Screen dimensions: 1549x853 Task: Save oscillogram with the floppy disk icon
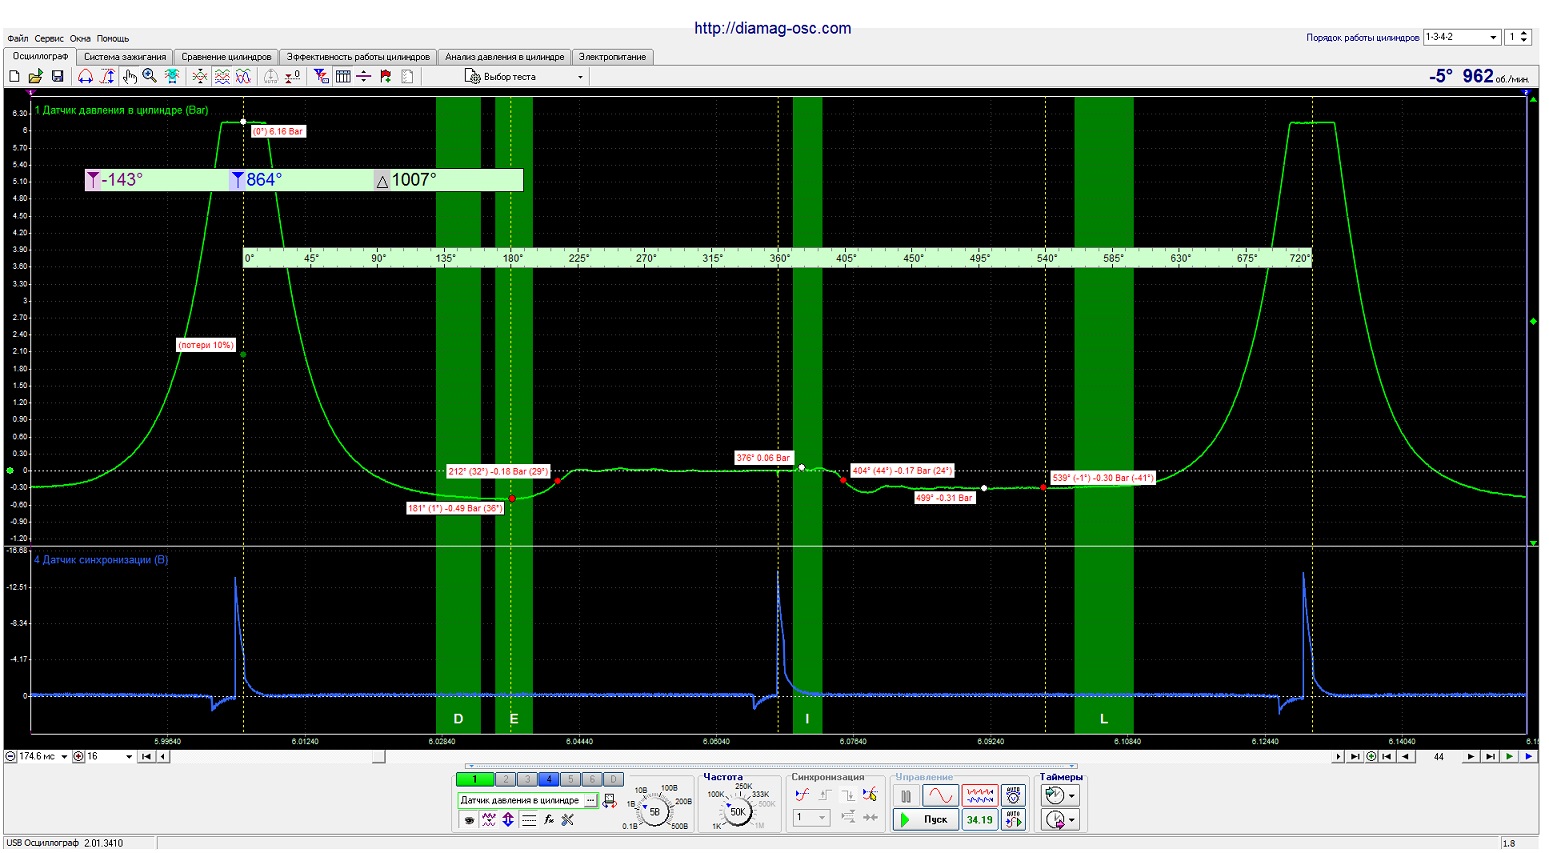[x=58, y=76]
